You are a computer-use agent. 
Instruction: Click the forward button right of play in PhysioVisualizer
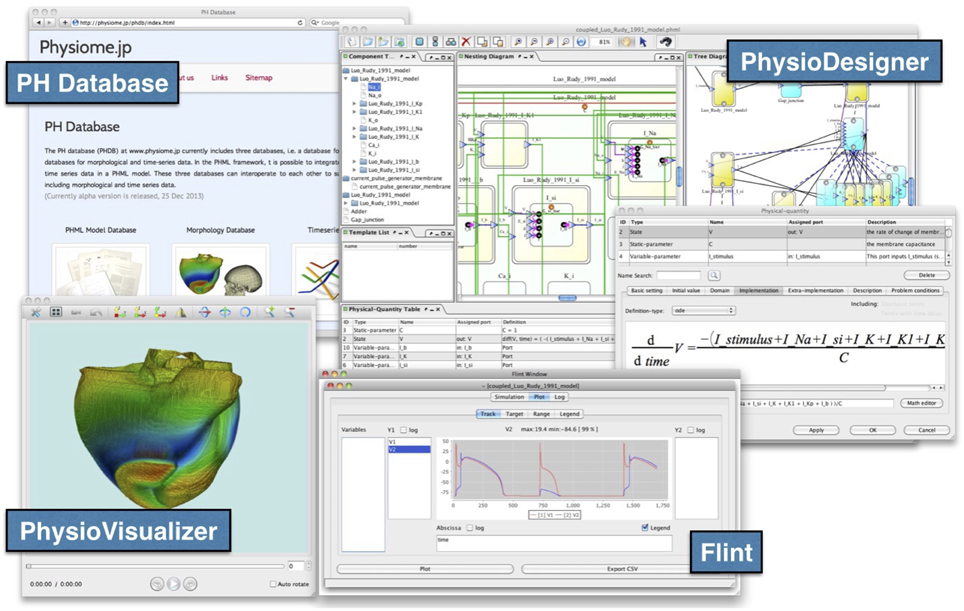point(191,584)
